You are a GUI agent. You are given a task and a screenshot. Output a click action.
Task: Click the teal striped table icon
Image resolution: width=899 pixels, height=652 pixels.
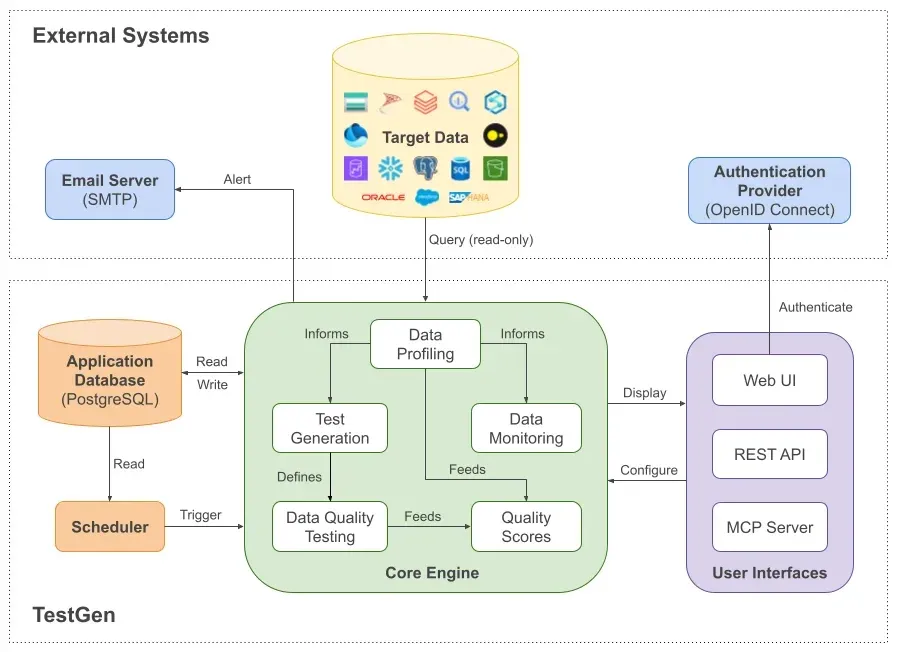(x=355, y=102)
